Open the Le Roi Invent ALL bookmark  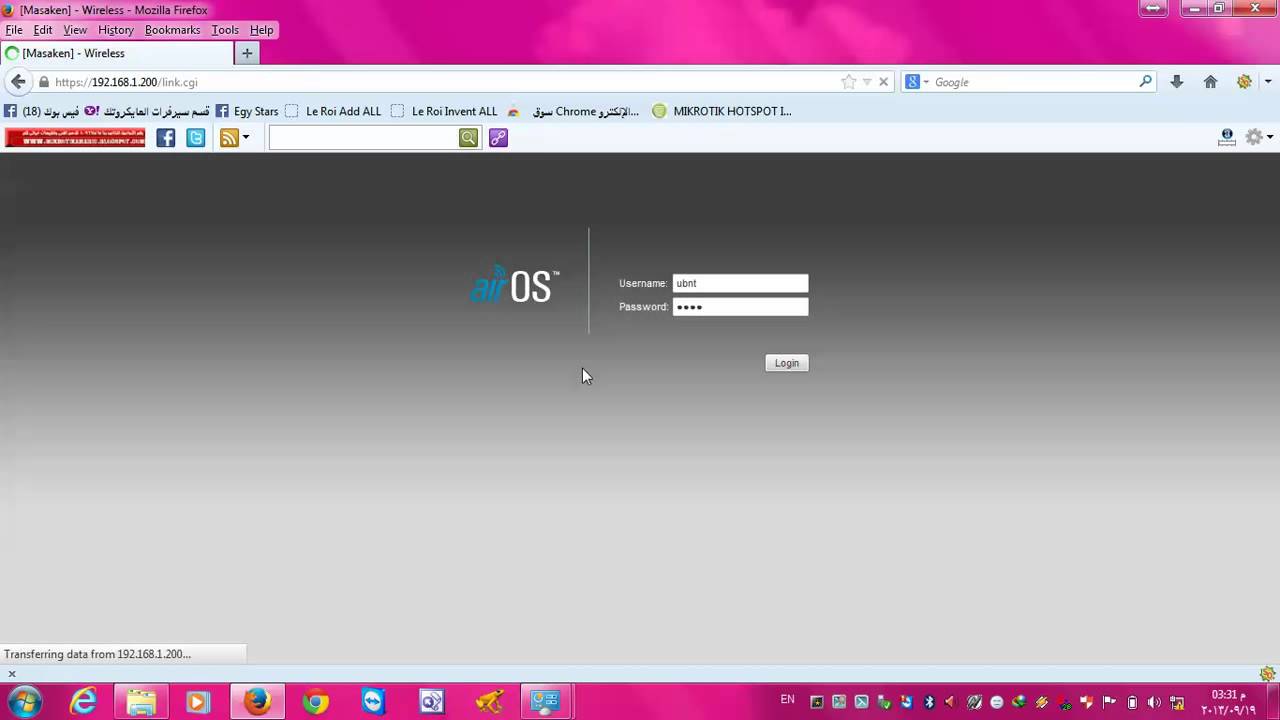tap(444, 111)
